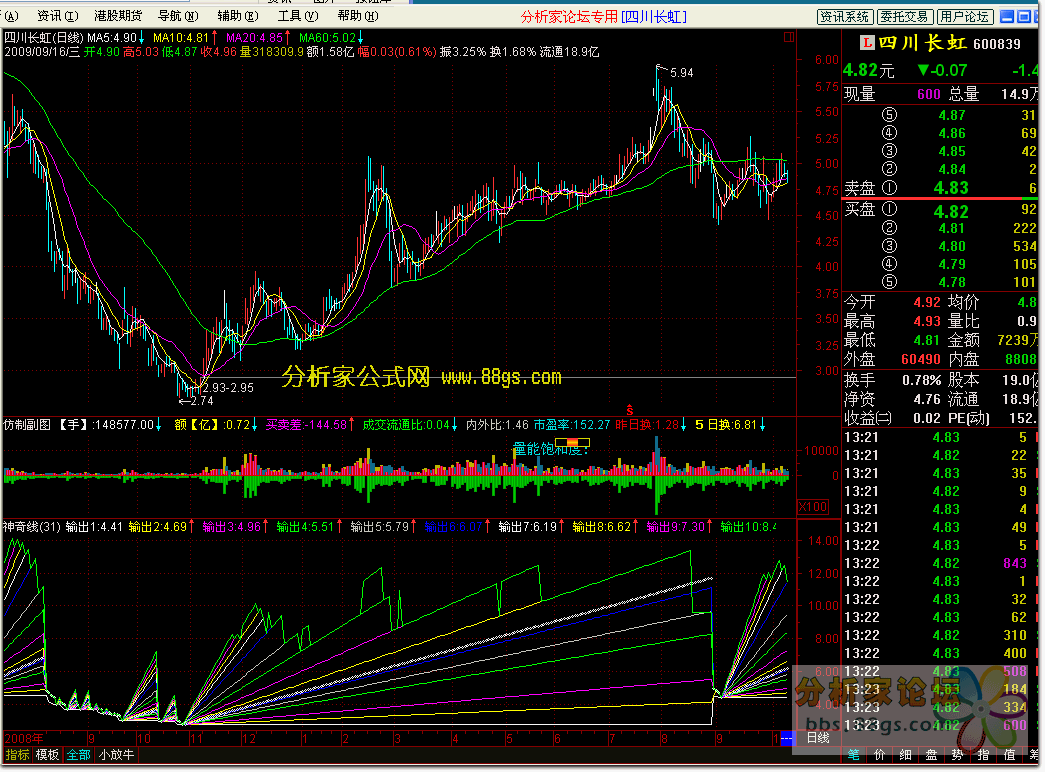The width and height of the screenshot is (1045, 772).
Task: Click the 输出2:4.69 label
Action: pyautogui.click(x=158, y=527)
